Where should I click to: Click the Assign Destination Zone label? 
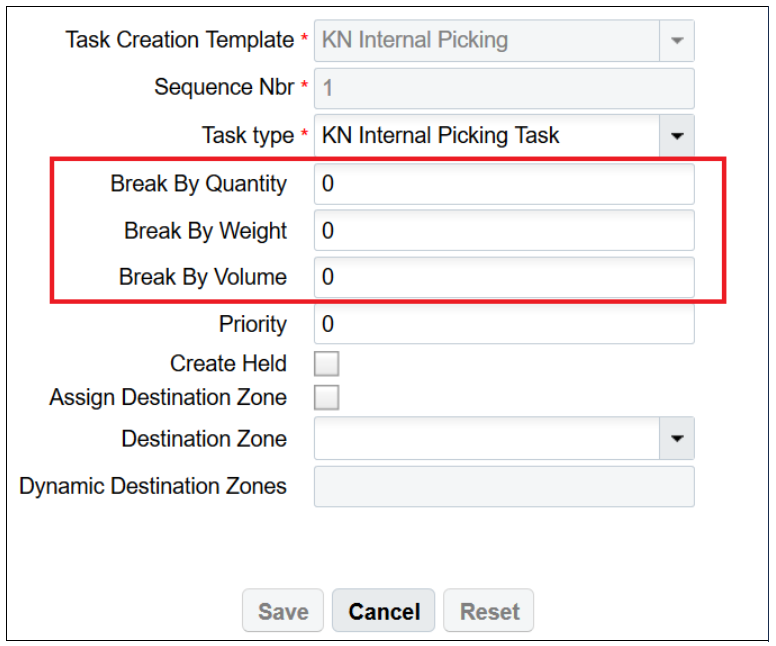(x=168, y=398)
